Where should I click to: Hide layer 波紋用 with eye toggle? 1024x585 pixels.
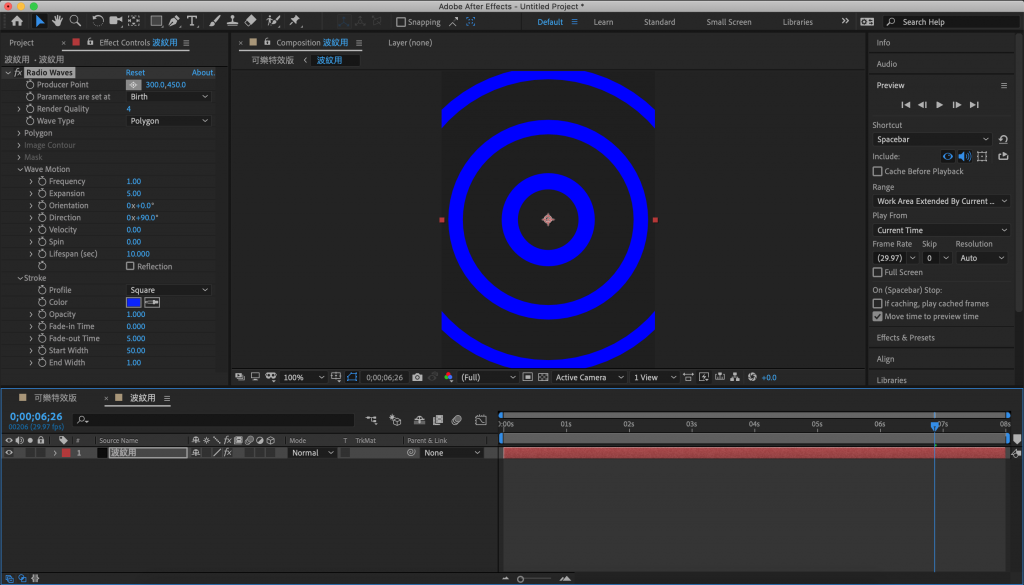8,452
